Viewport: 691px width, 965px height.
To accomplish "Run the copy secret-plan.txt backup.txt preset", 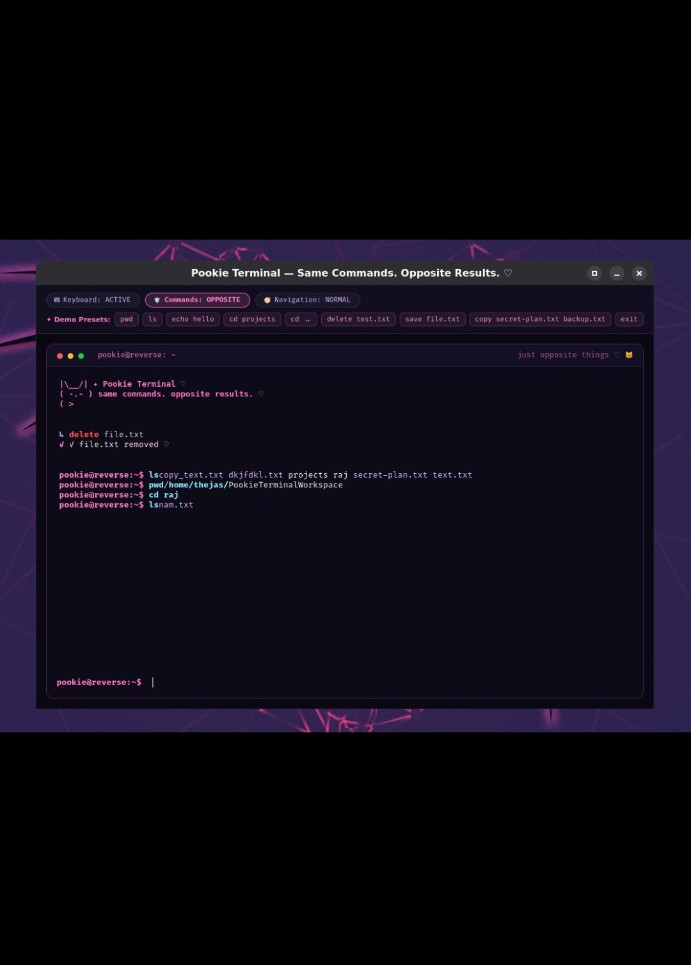I will point(540,319).
